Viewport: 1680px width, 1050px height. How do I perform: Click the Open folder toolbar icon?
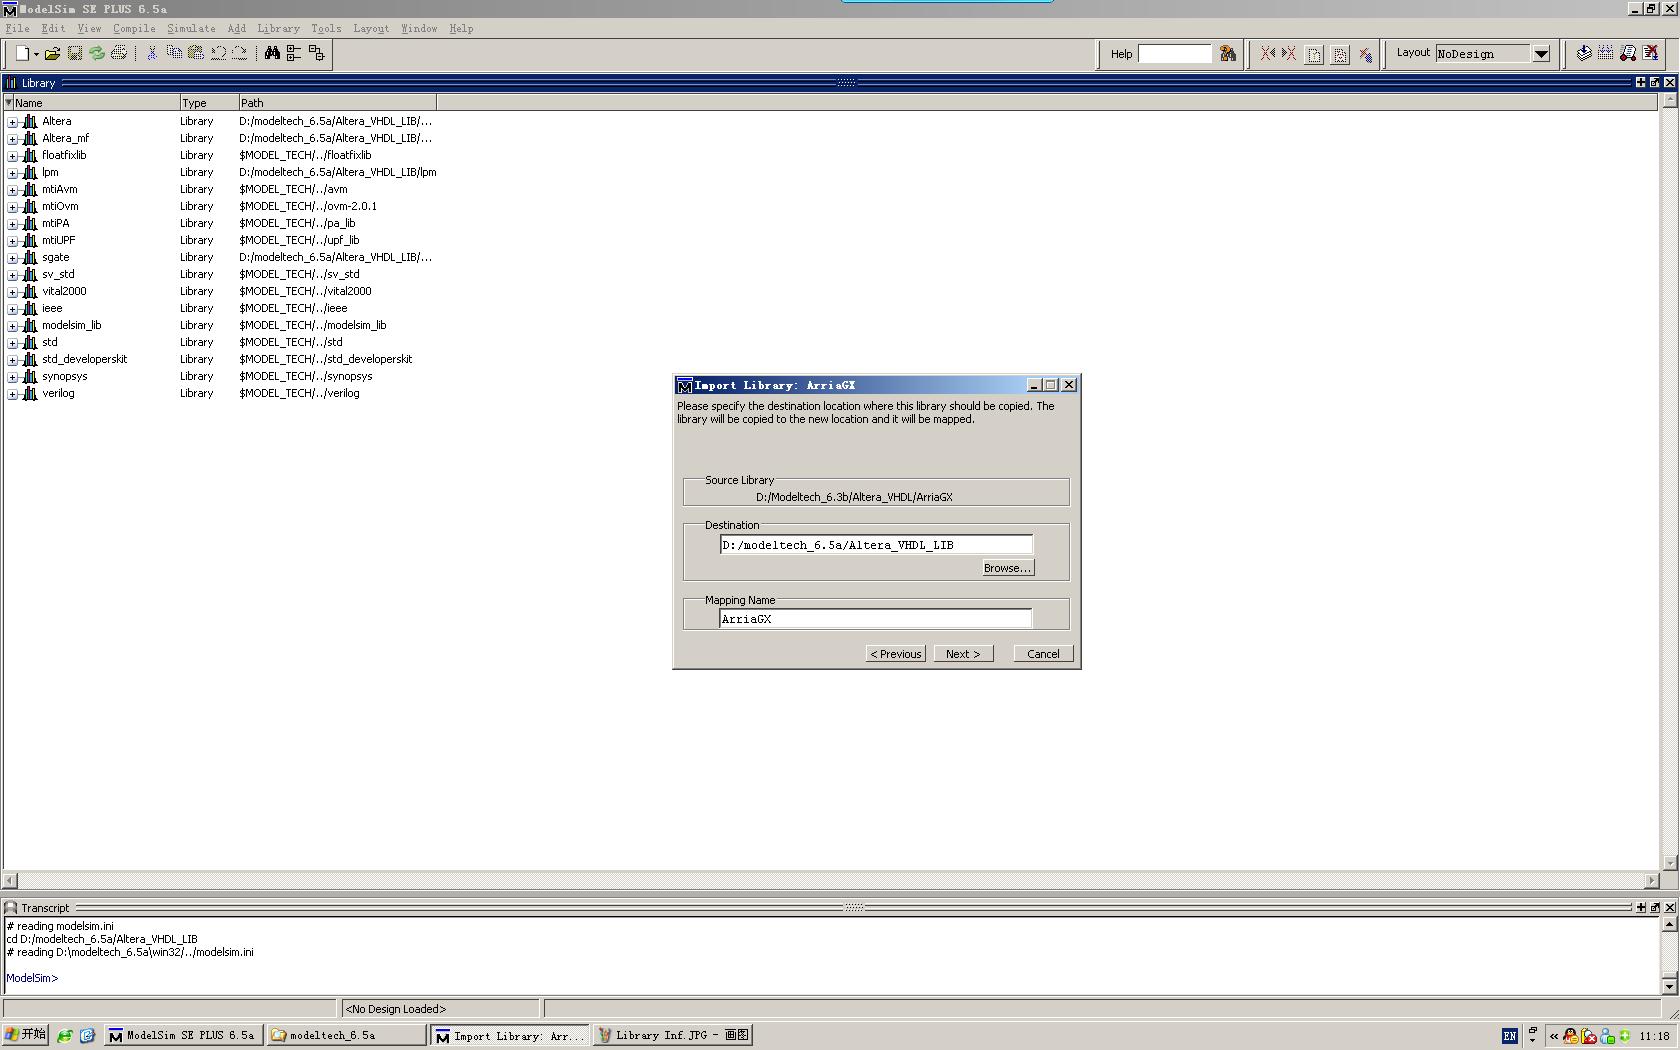52,53
